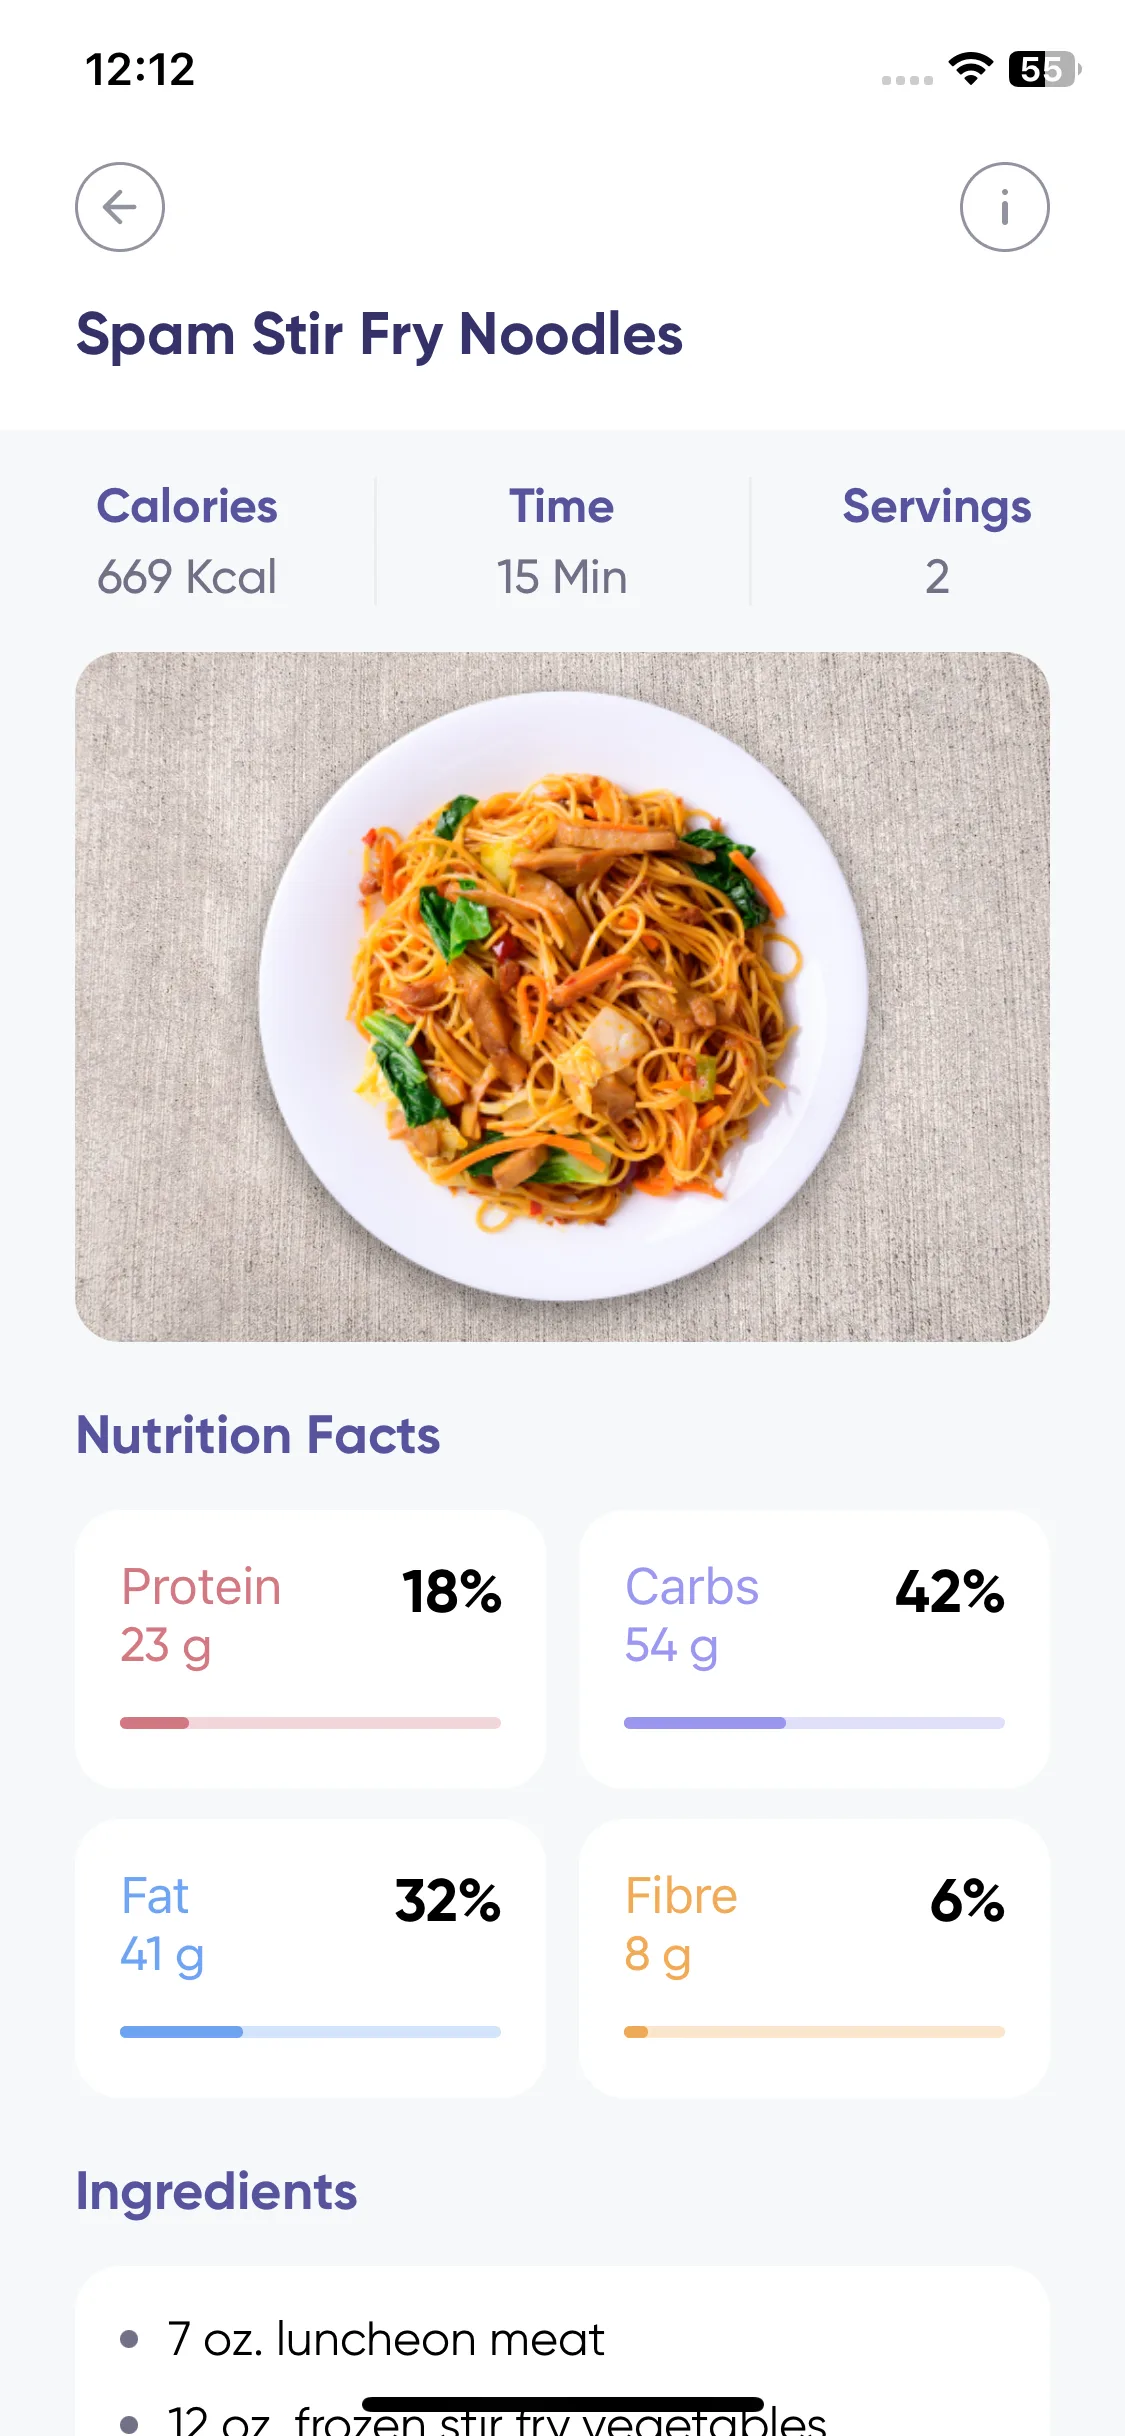Select the 7 oz. luncheon meat ingredient
Viewport: 1125px width, 2436px height.
coord(385,2340)
